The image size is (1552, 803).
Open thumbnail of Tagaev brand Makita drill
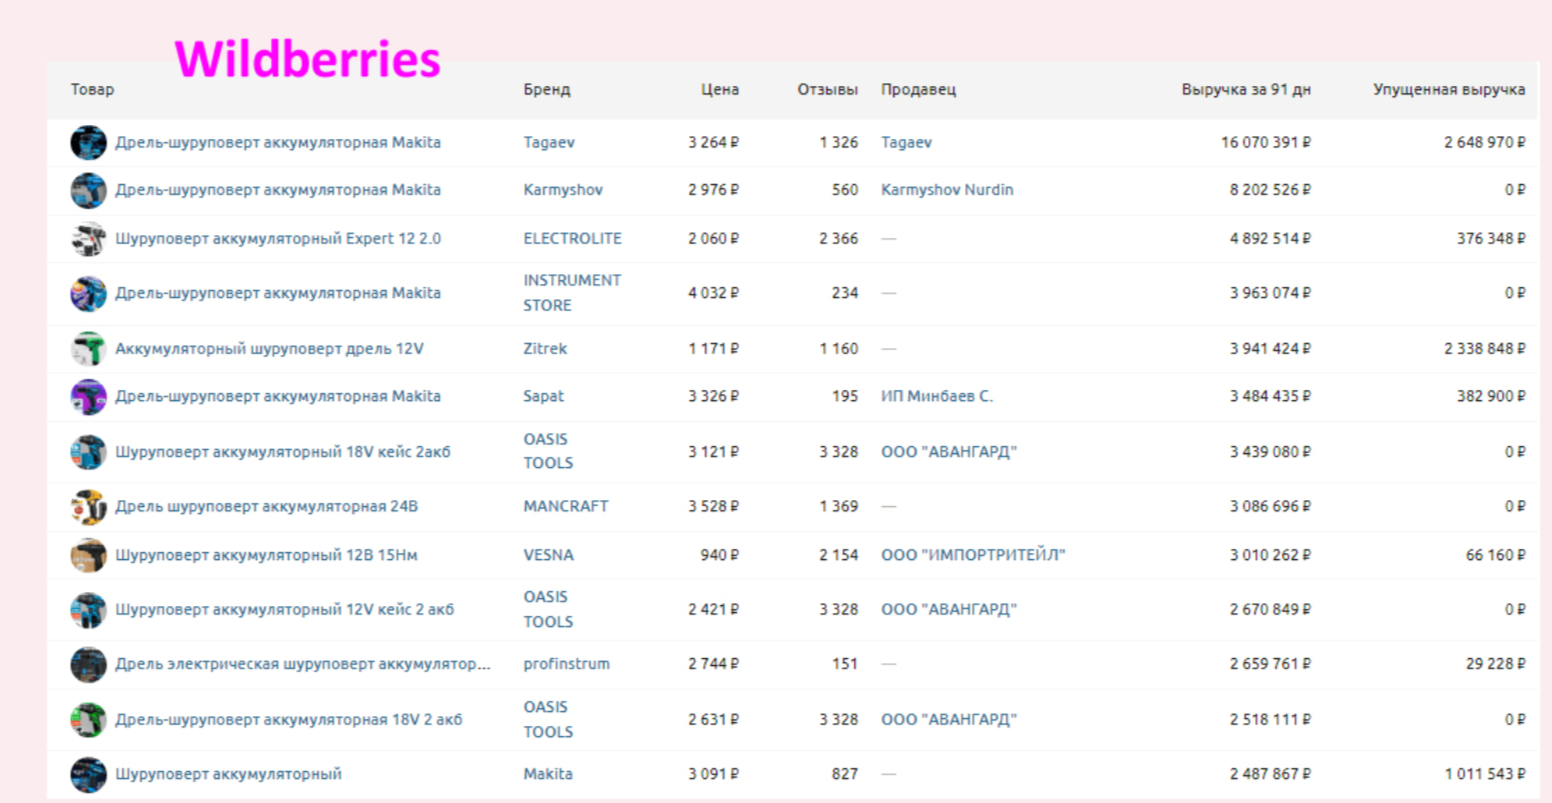(x=88, y=142)
